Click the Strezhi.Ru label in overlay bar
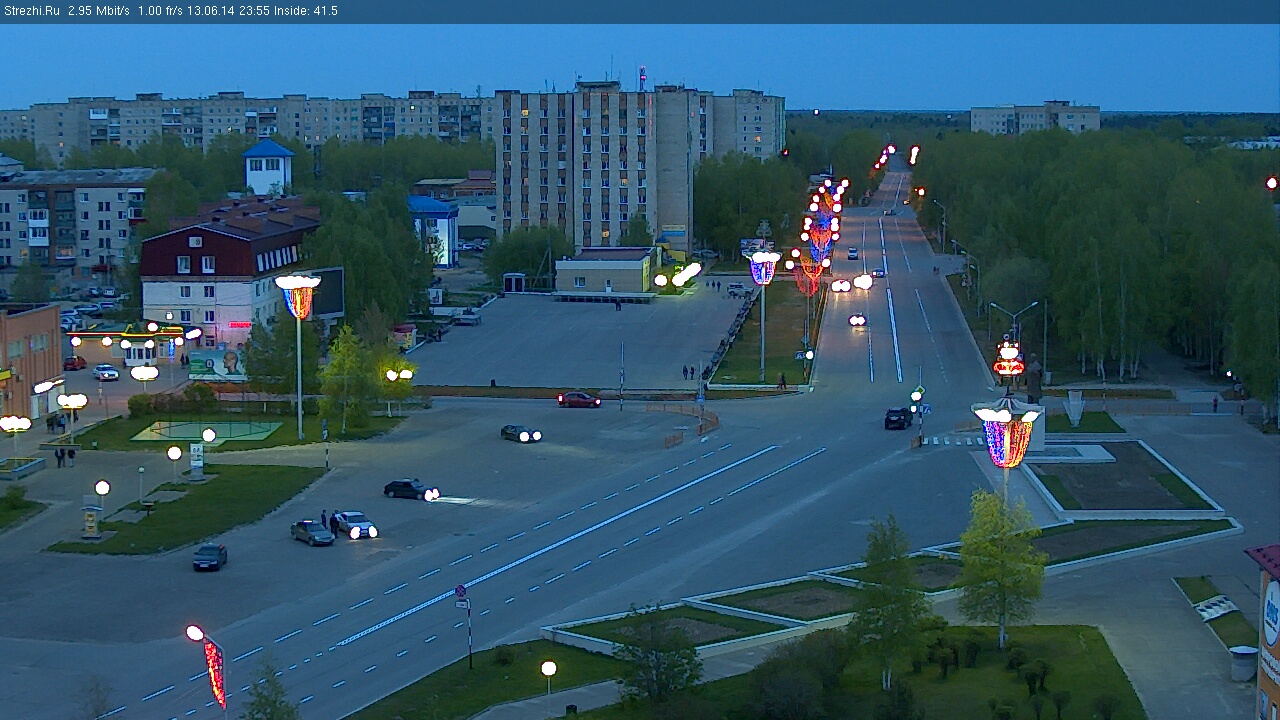 32,11
